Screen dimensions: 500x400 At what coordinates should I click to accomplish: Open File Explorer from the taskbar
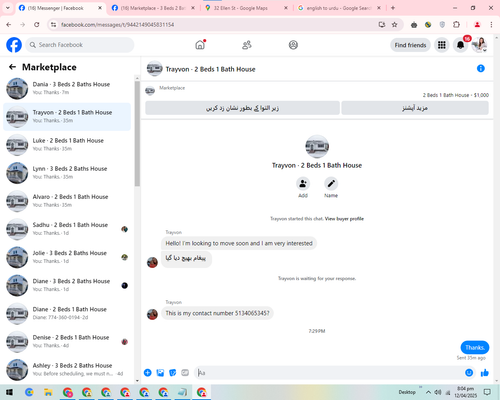tap(48, 392)
